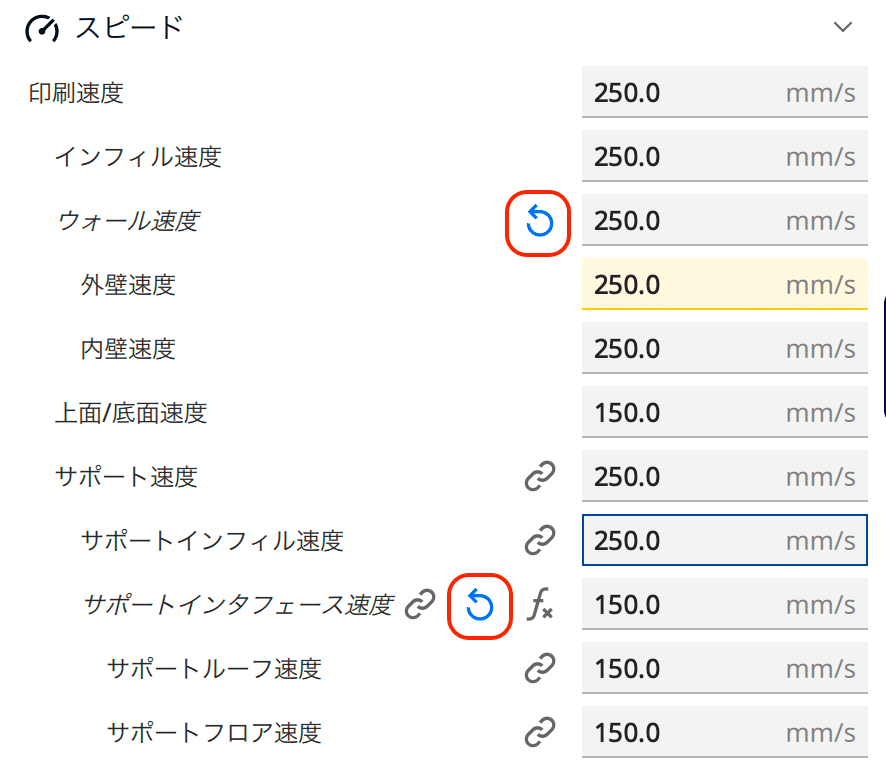Click the 内壁速度 value field
Image resolution: width=886 pixels, height=768 pixels.
click(724, 349)
